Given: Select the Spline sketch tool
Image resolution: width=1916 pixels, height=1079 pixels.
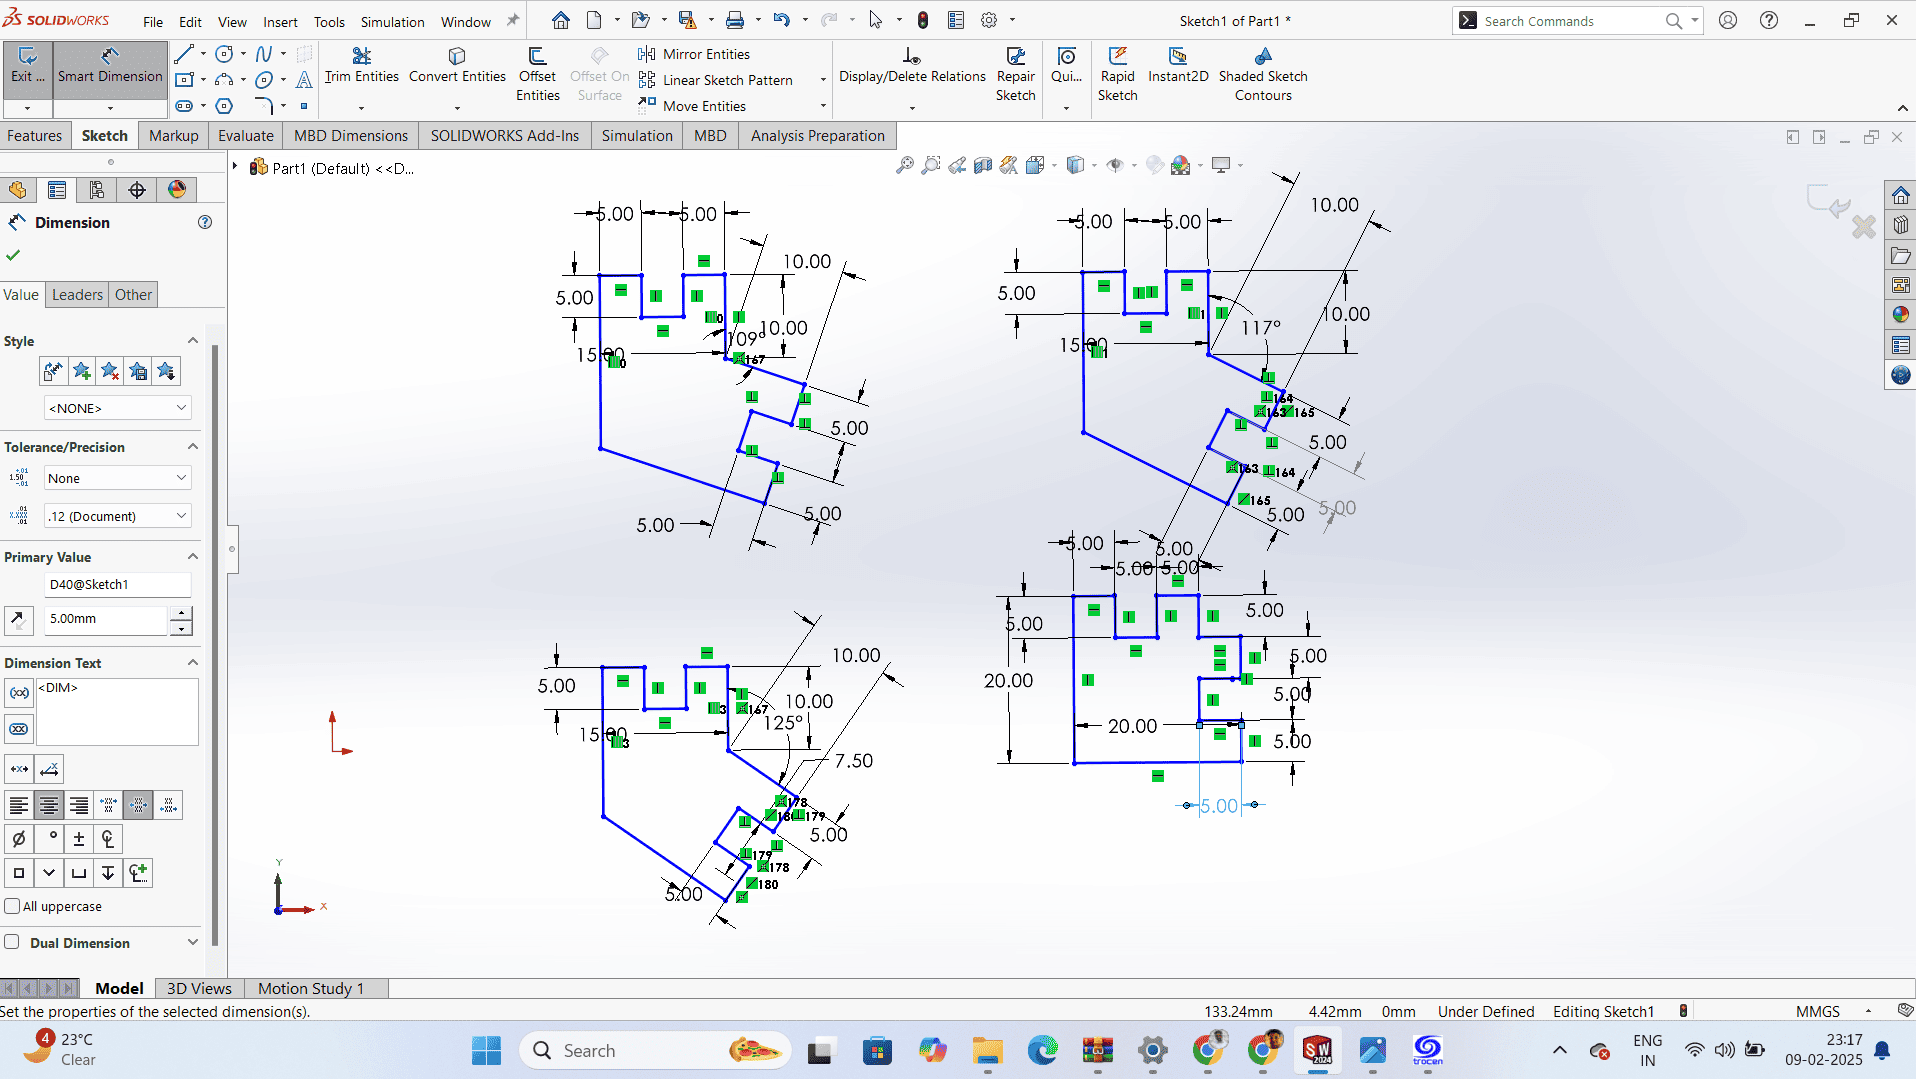Looking at the screenshot, I should click(x=264, y=54).
